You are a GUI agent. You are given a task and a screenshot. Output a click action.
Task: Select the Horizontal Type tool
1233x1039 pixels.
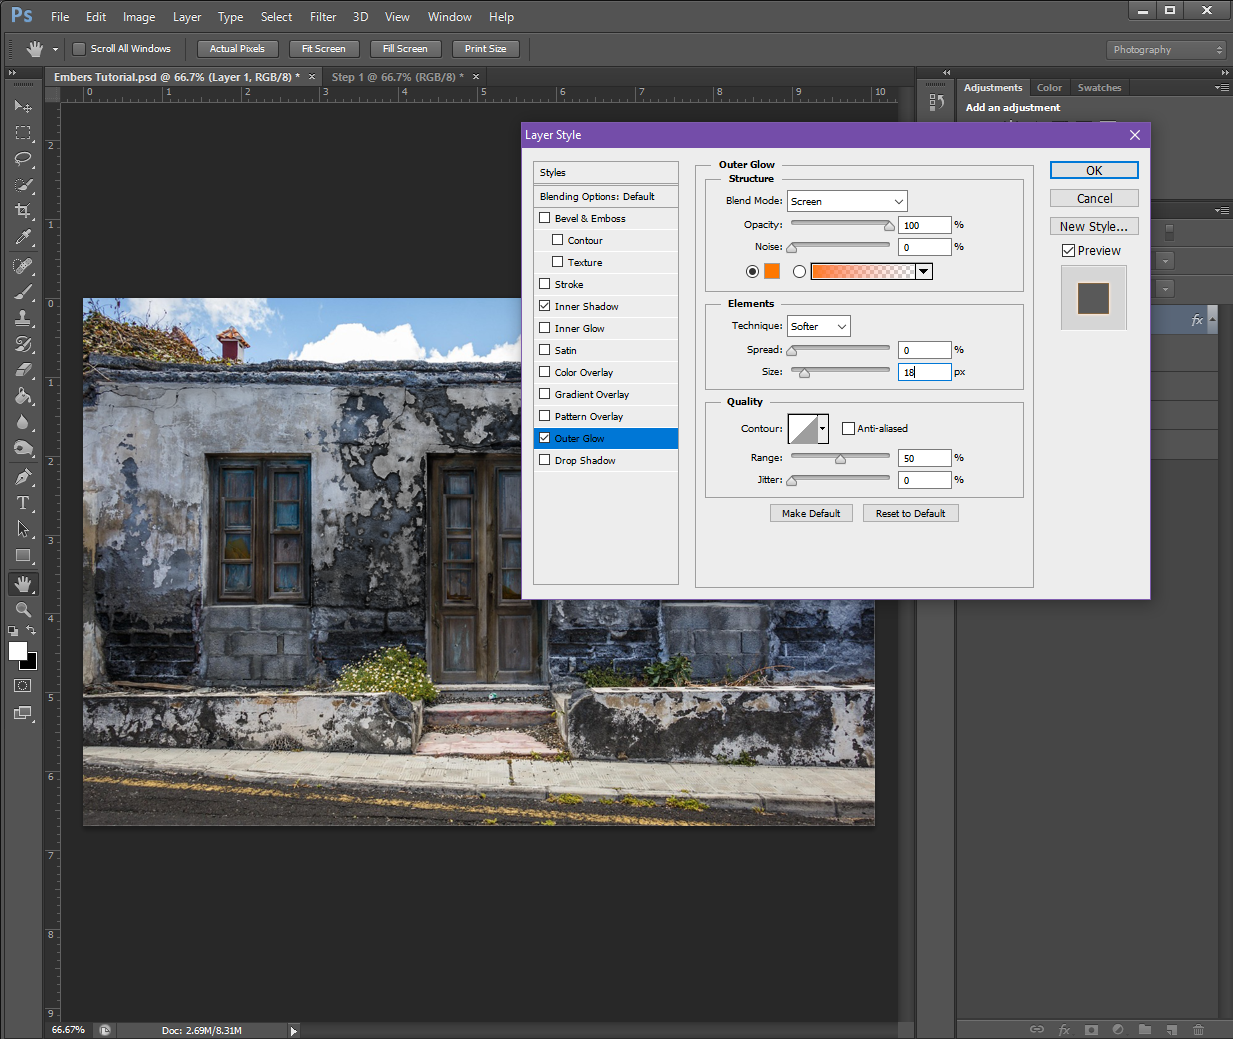[x=23, y=503]
